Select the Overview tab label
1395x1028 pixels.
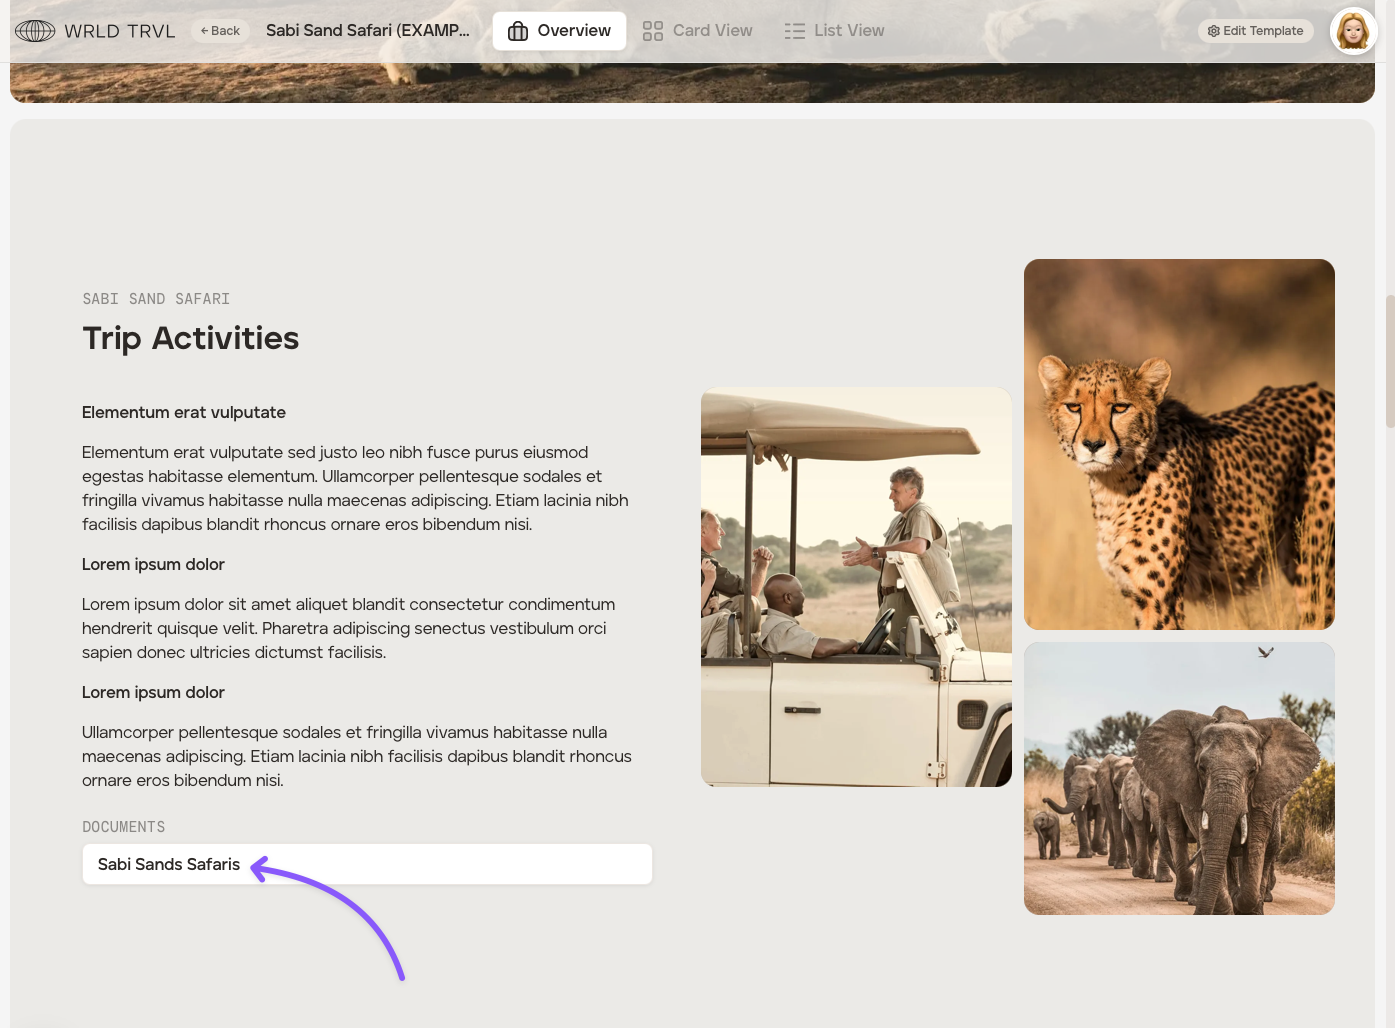point(574,31)
